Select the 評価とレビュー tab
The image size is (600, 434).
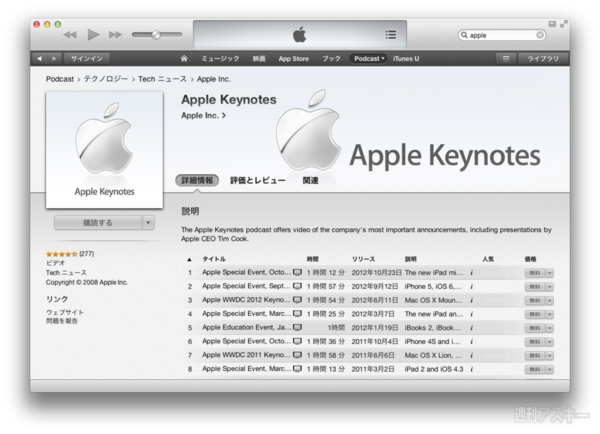tap(258, 181)
